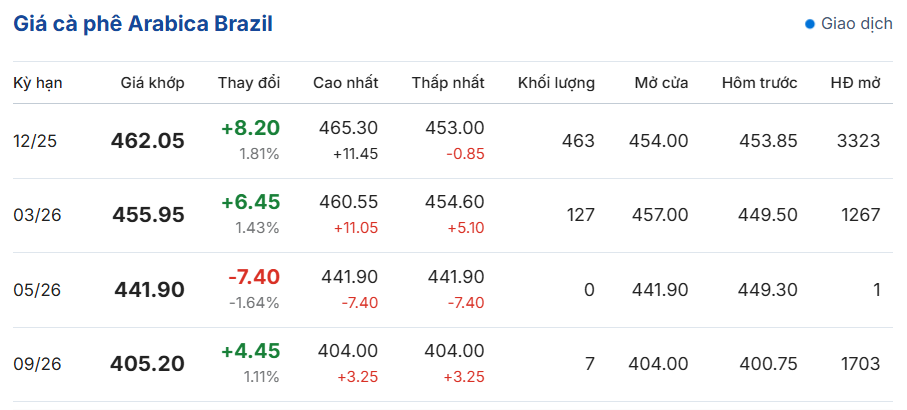Select the Thay đổi column header

249,83
